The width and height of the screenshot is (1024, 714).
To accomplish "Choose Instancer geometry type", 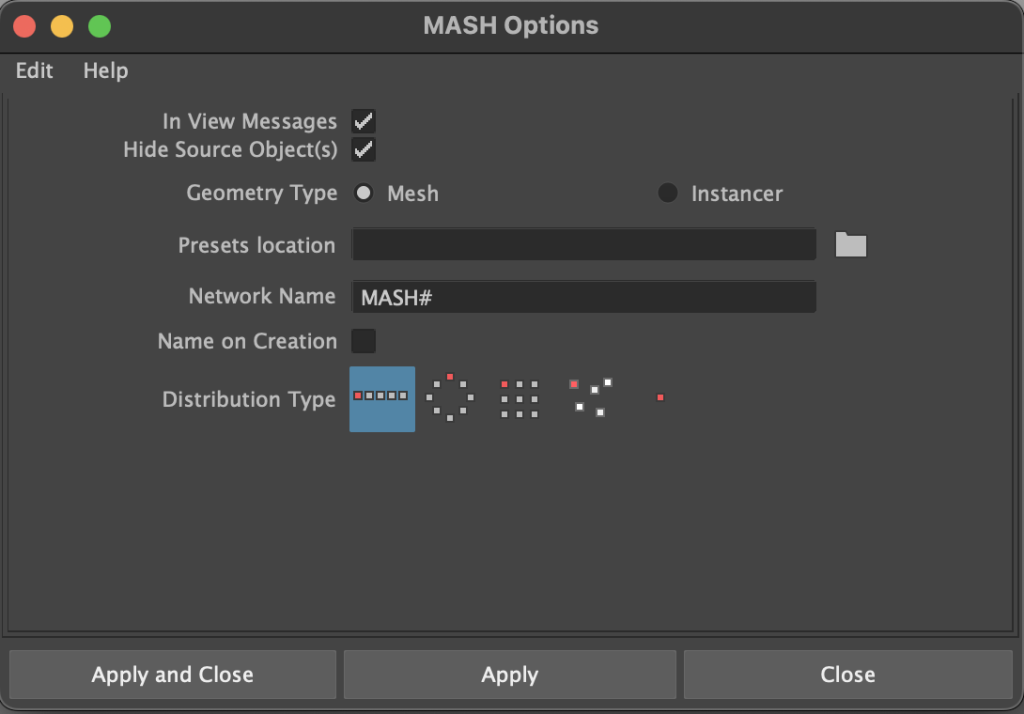I will click(667, 193).
